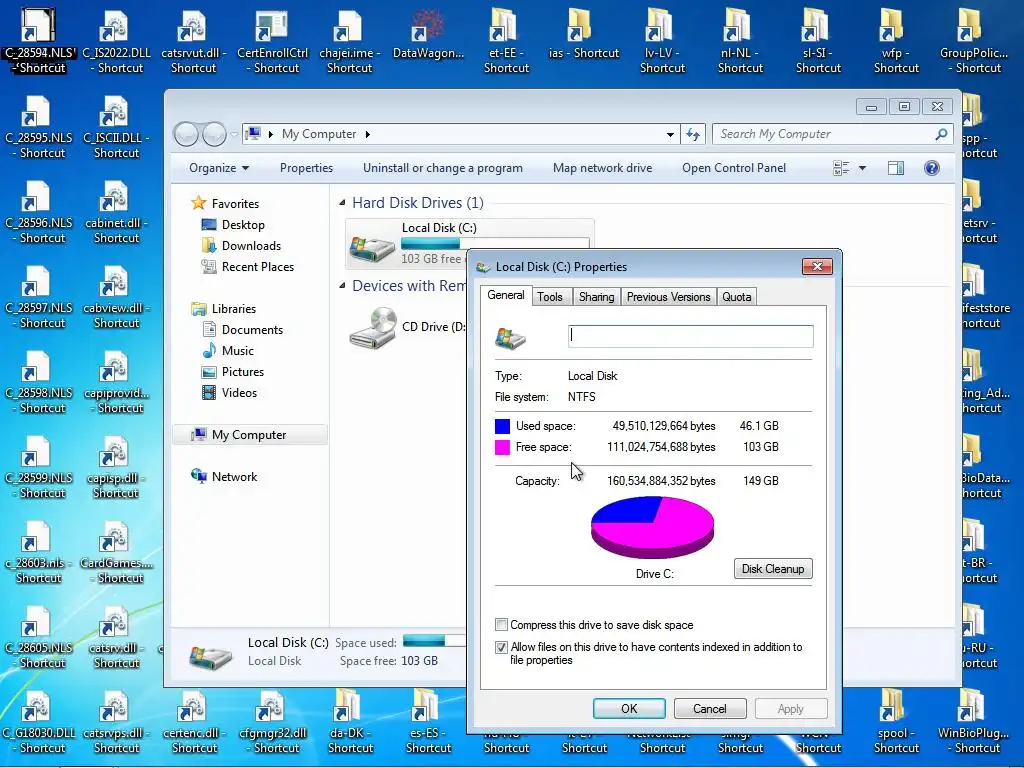This screenshot has width=1024, height=768.
Task: Open the Previous Versions tab
Action: [x=668, y=297]
